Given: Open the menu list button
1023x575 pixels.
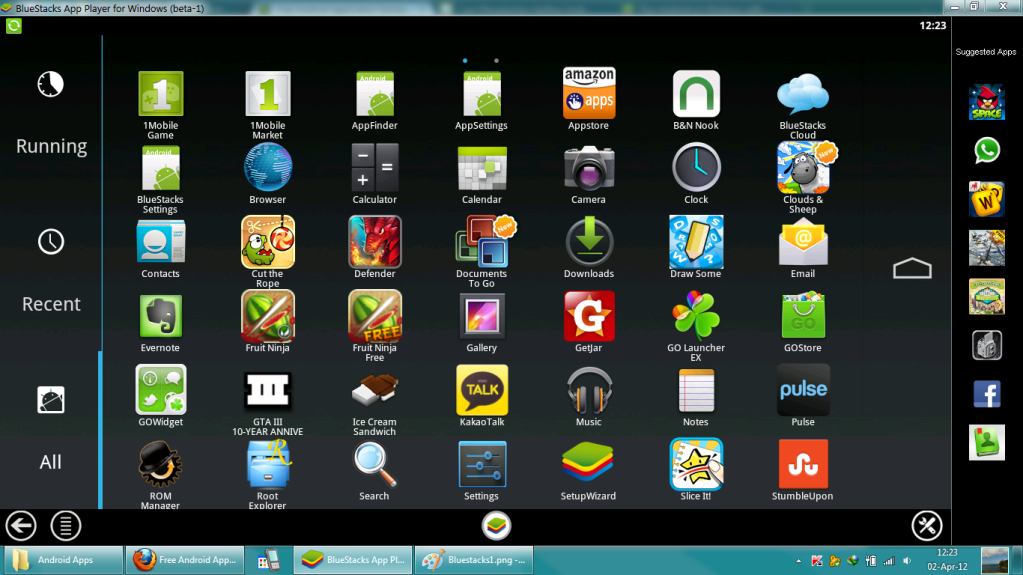Looking at the screenshot, I should 66,525.
